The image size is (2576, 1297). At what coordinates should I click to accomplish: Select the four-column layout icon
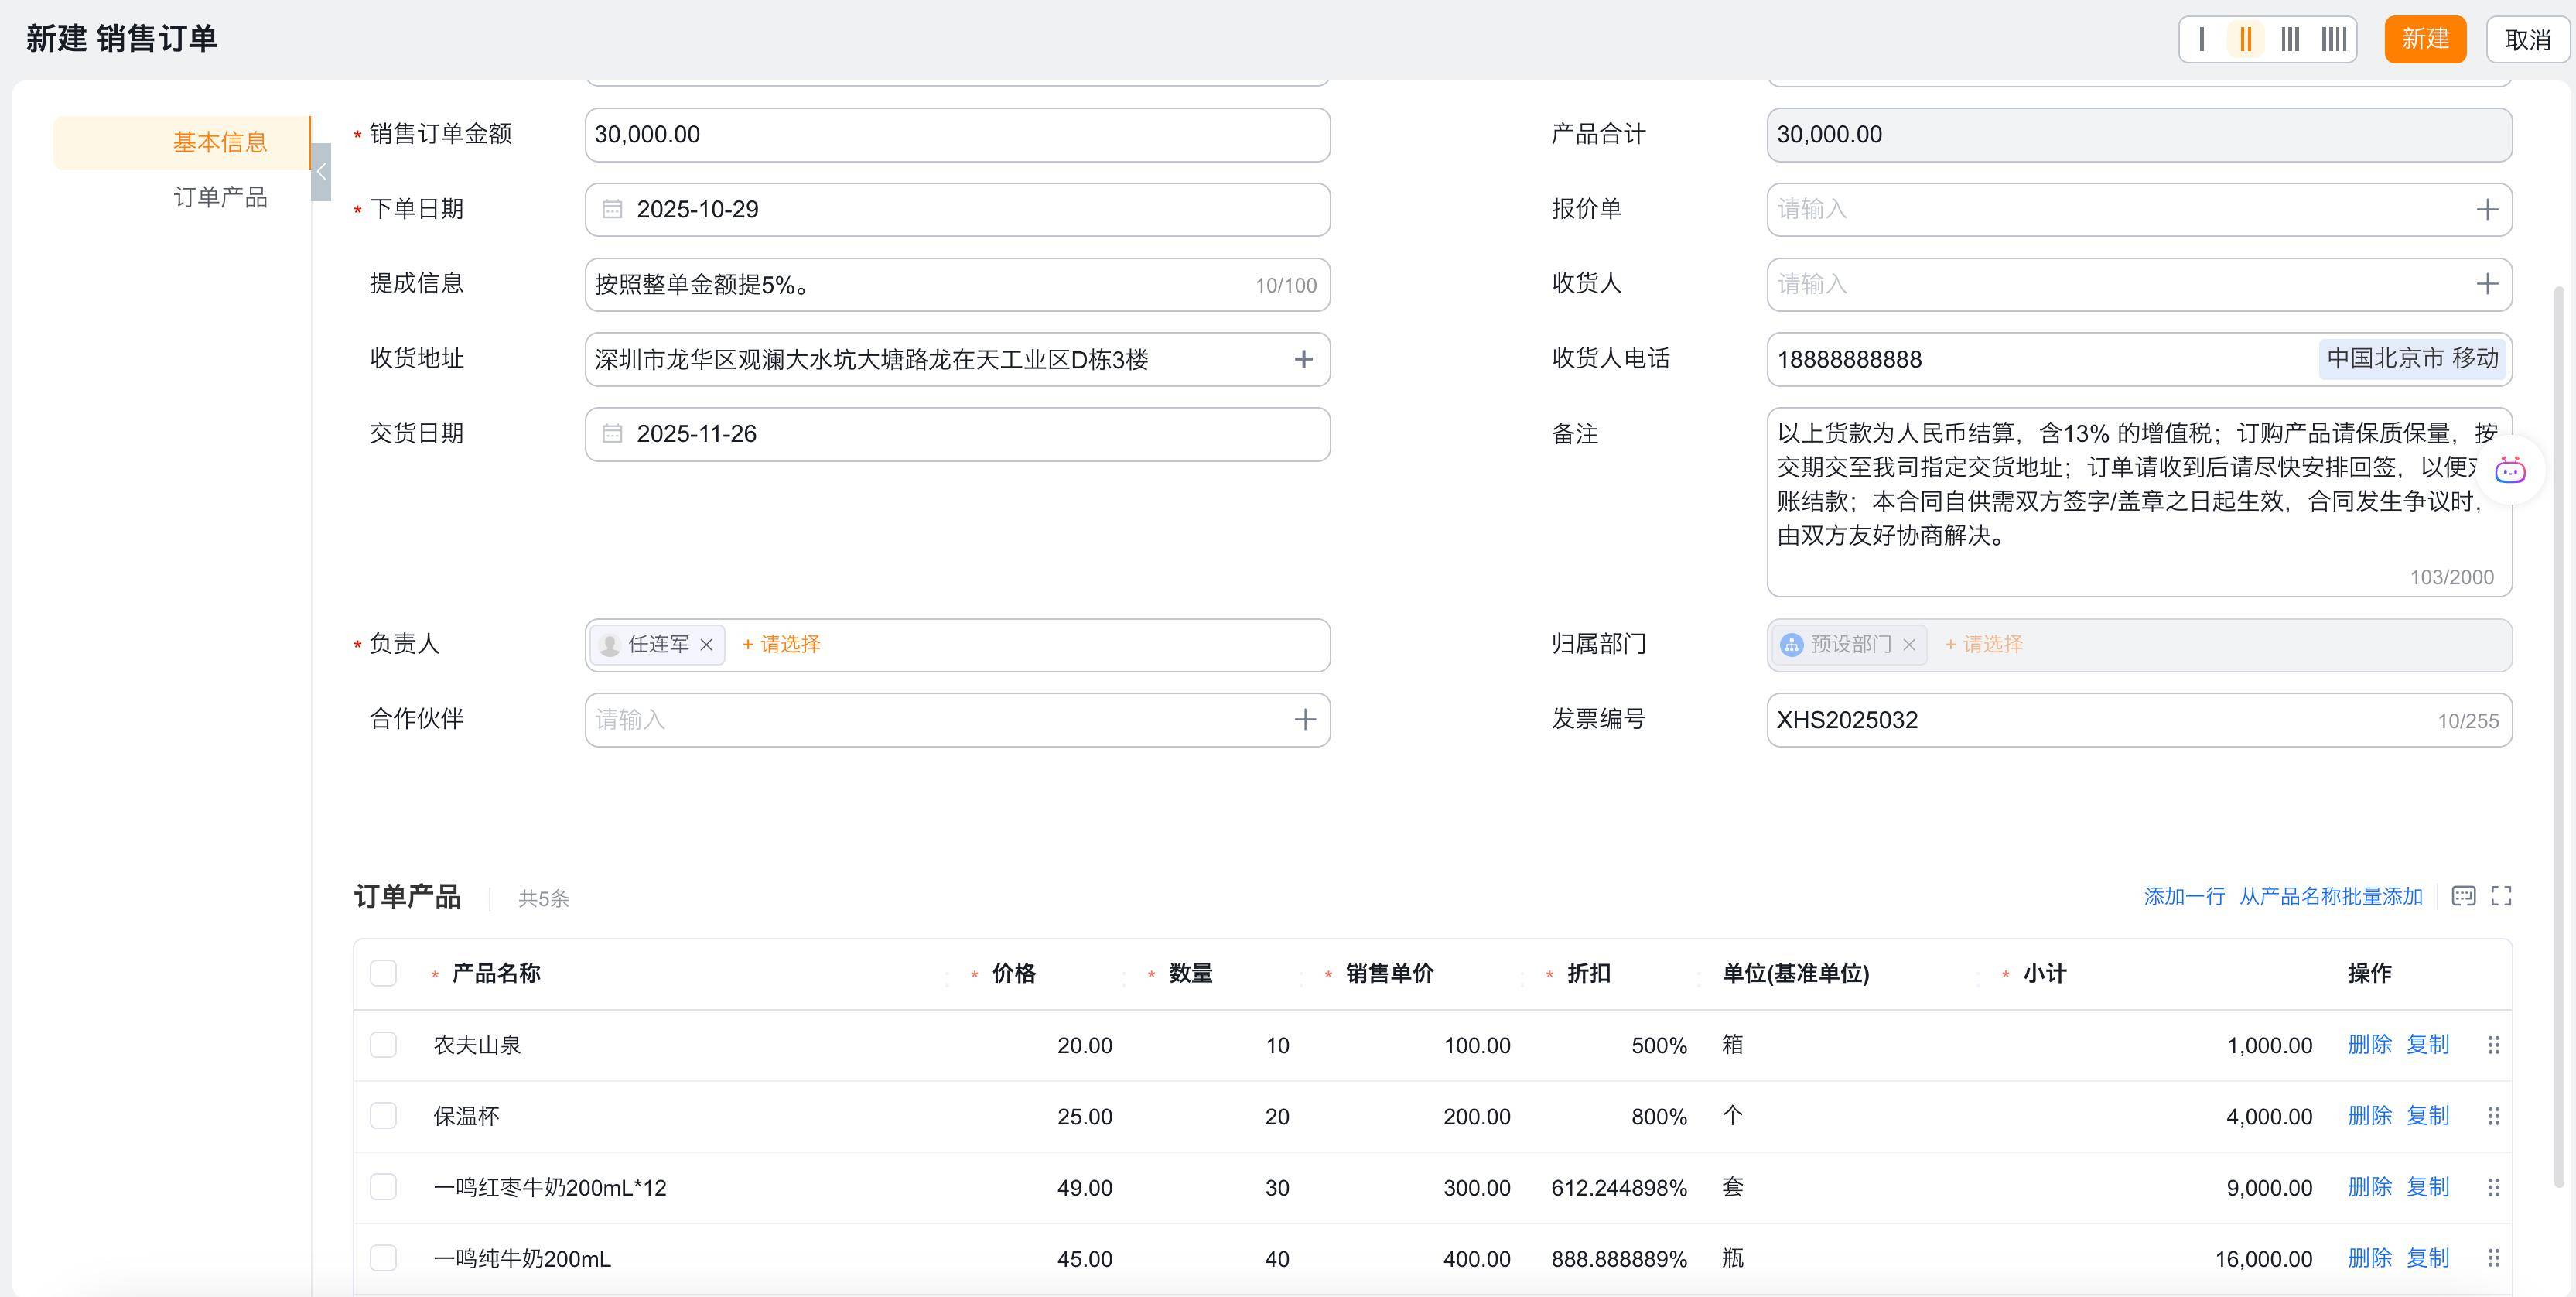(x=2333, y=39)
